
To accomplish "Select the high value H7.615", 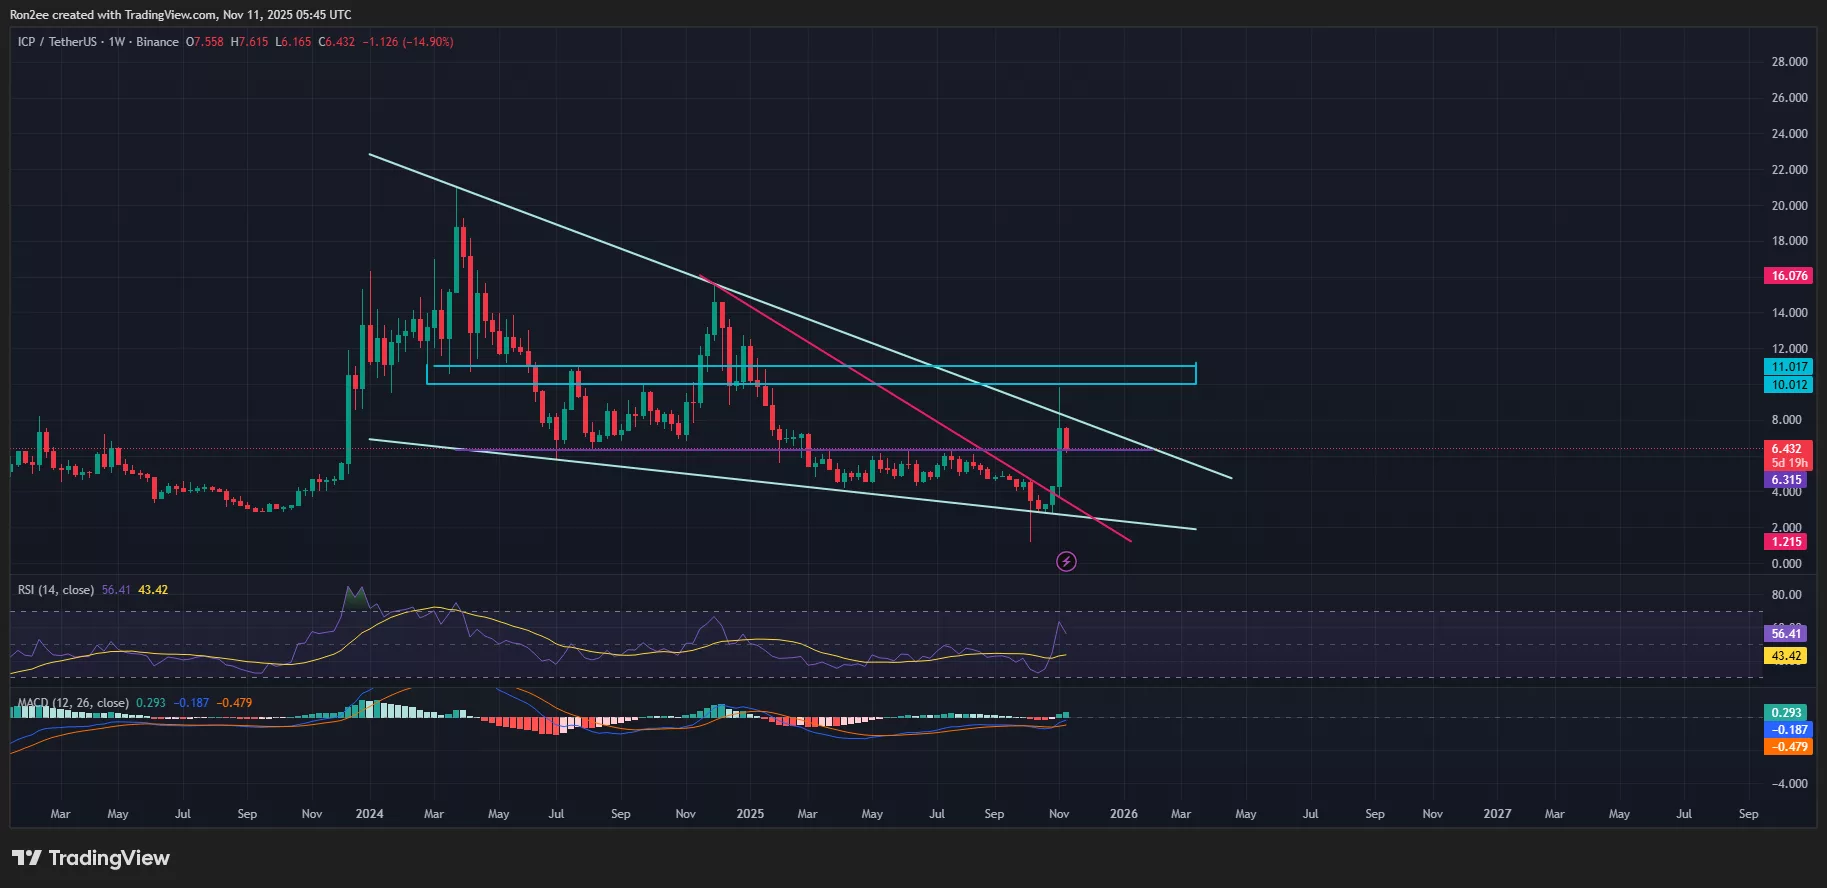I will coord(249,42).
